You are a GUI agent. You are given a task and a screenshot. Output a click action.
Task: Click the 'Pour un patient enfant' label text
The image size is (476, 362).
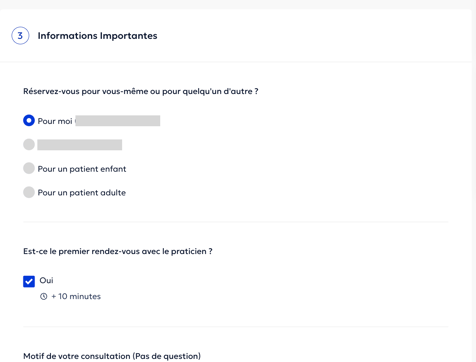[82, 169]
